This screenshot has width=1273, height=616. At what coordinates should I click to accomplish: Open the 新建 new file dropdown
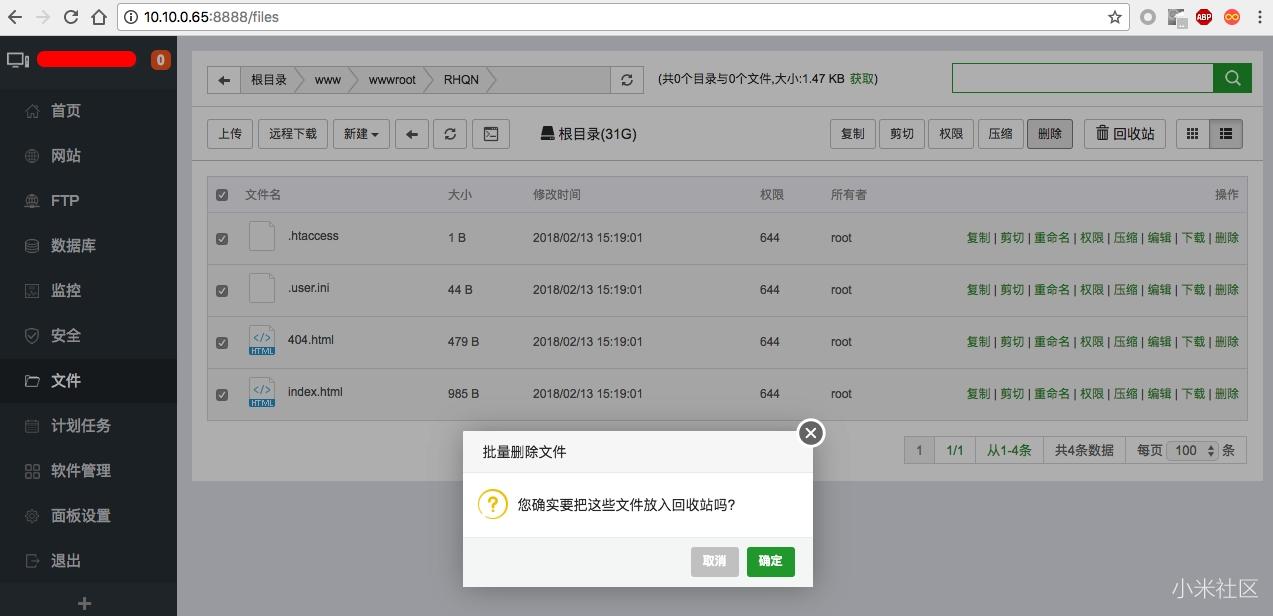(x=360, y=133)
